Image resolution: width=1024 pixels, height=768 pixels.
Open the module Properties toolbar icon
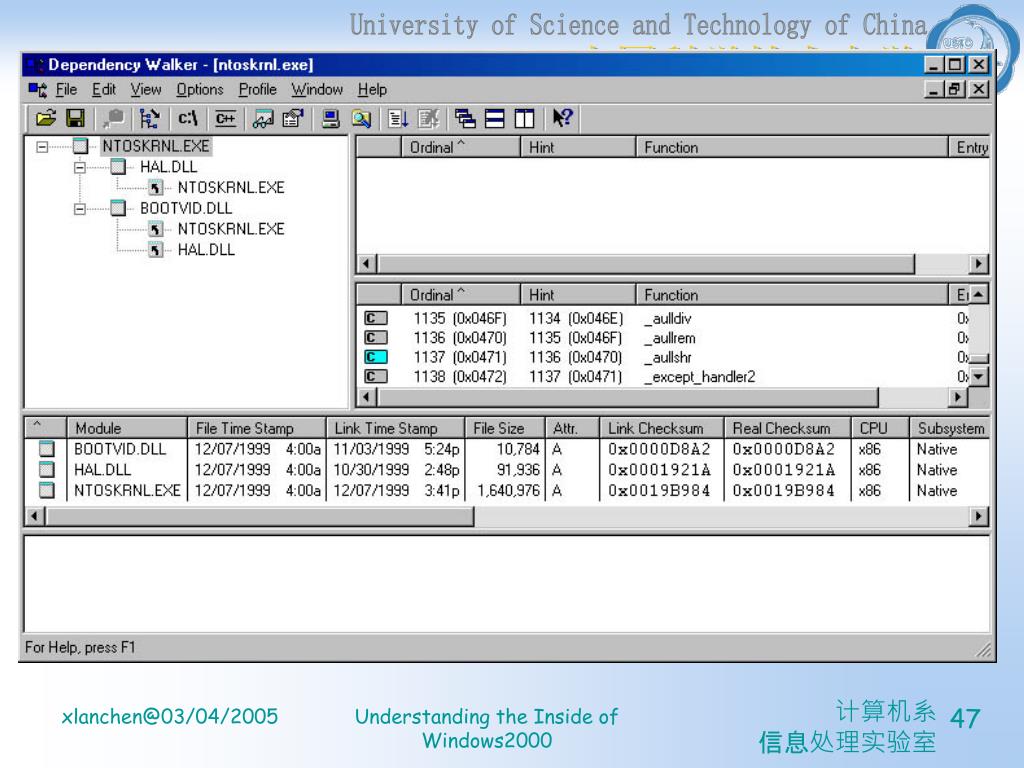point(293,118)
